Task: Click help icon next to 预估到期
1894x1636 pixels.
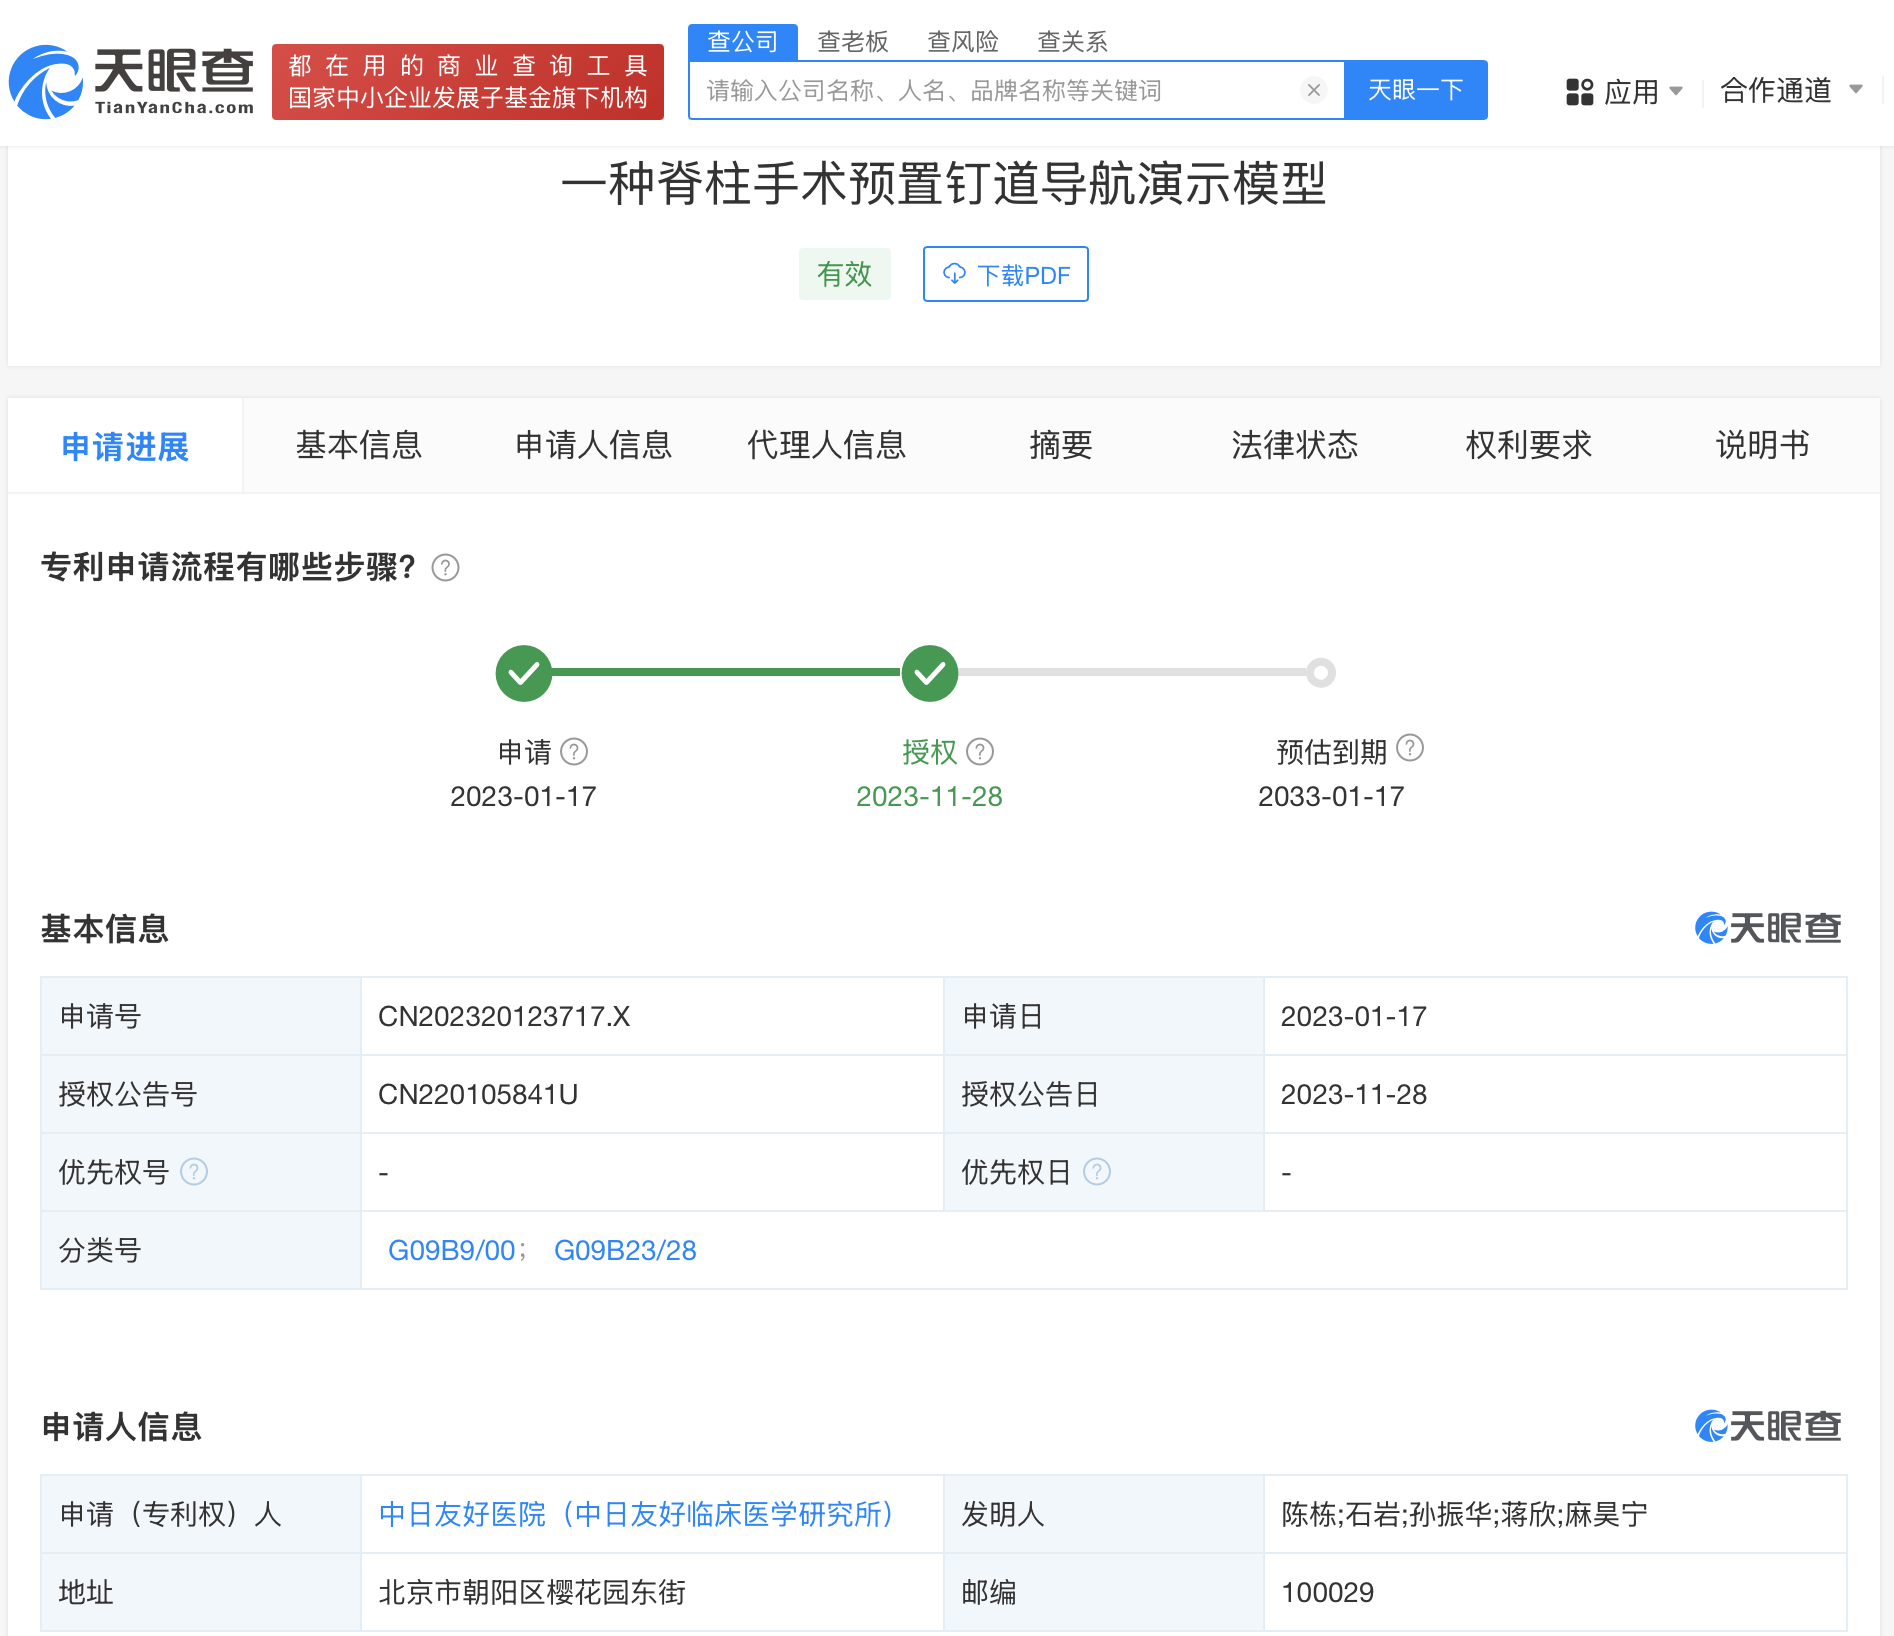Action: [x=1410, y=748]
